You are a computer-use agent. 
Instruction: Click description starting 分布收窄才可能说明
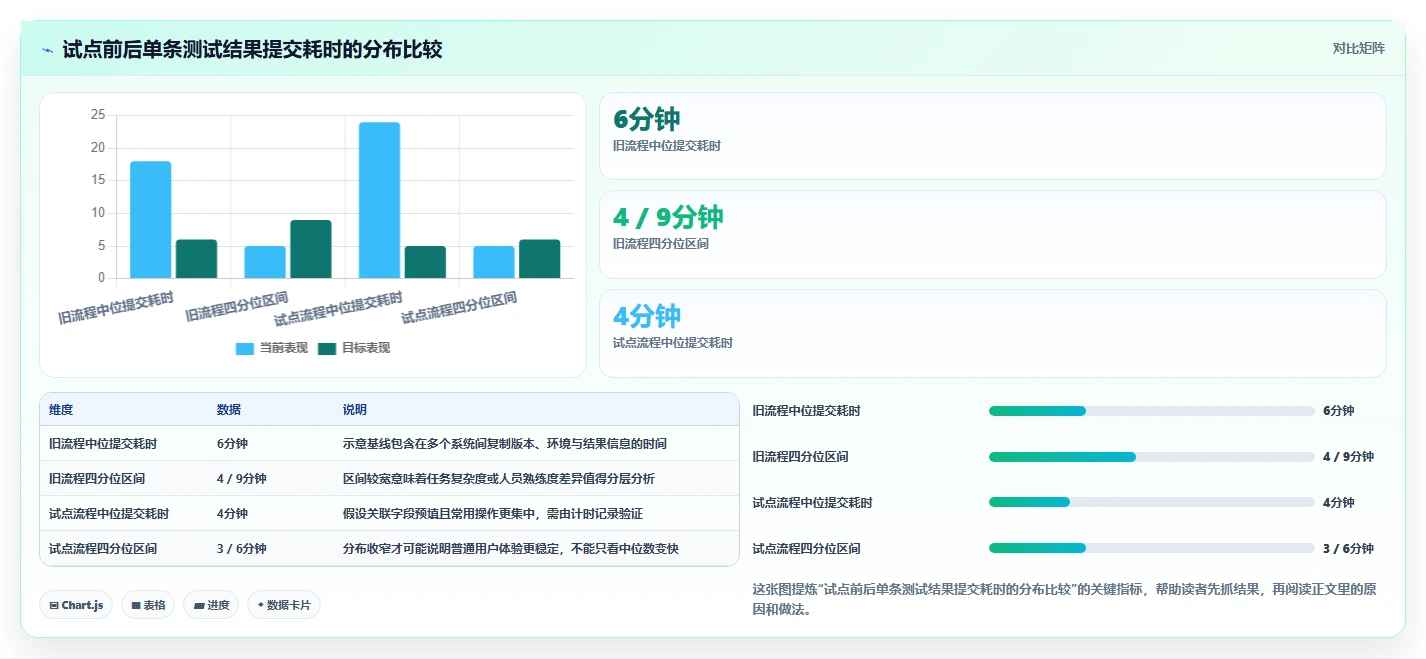(x=511, y=549)
